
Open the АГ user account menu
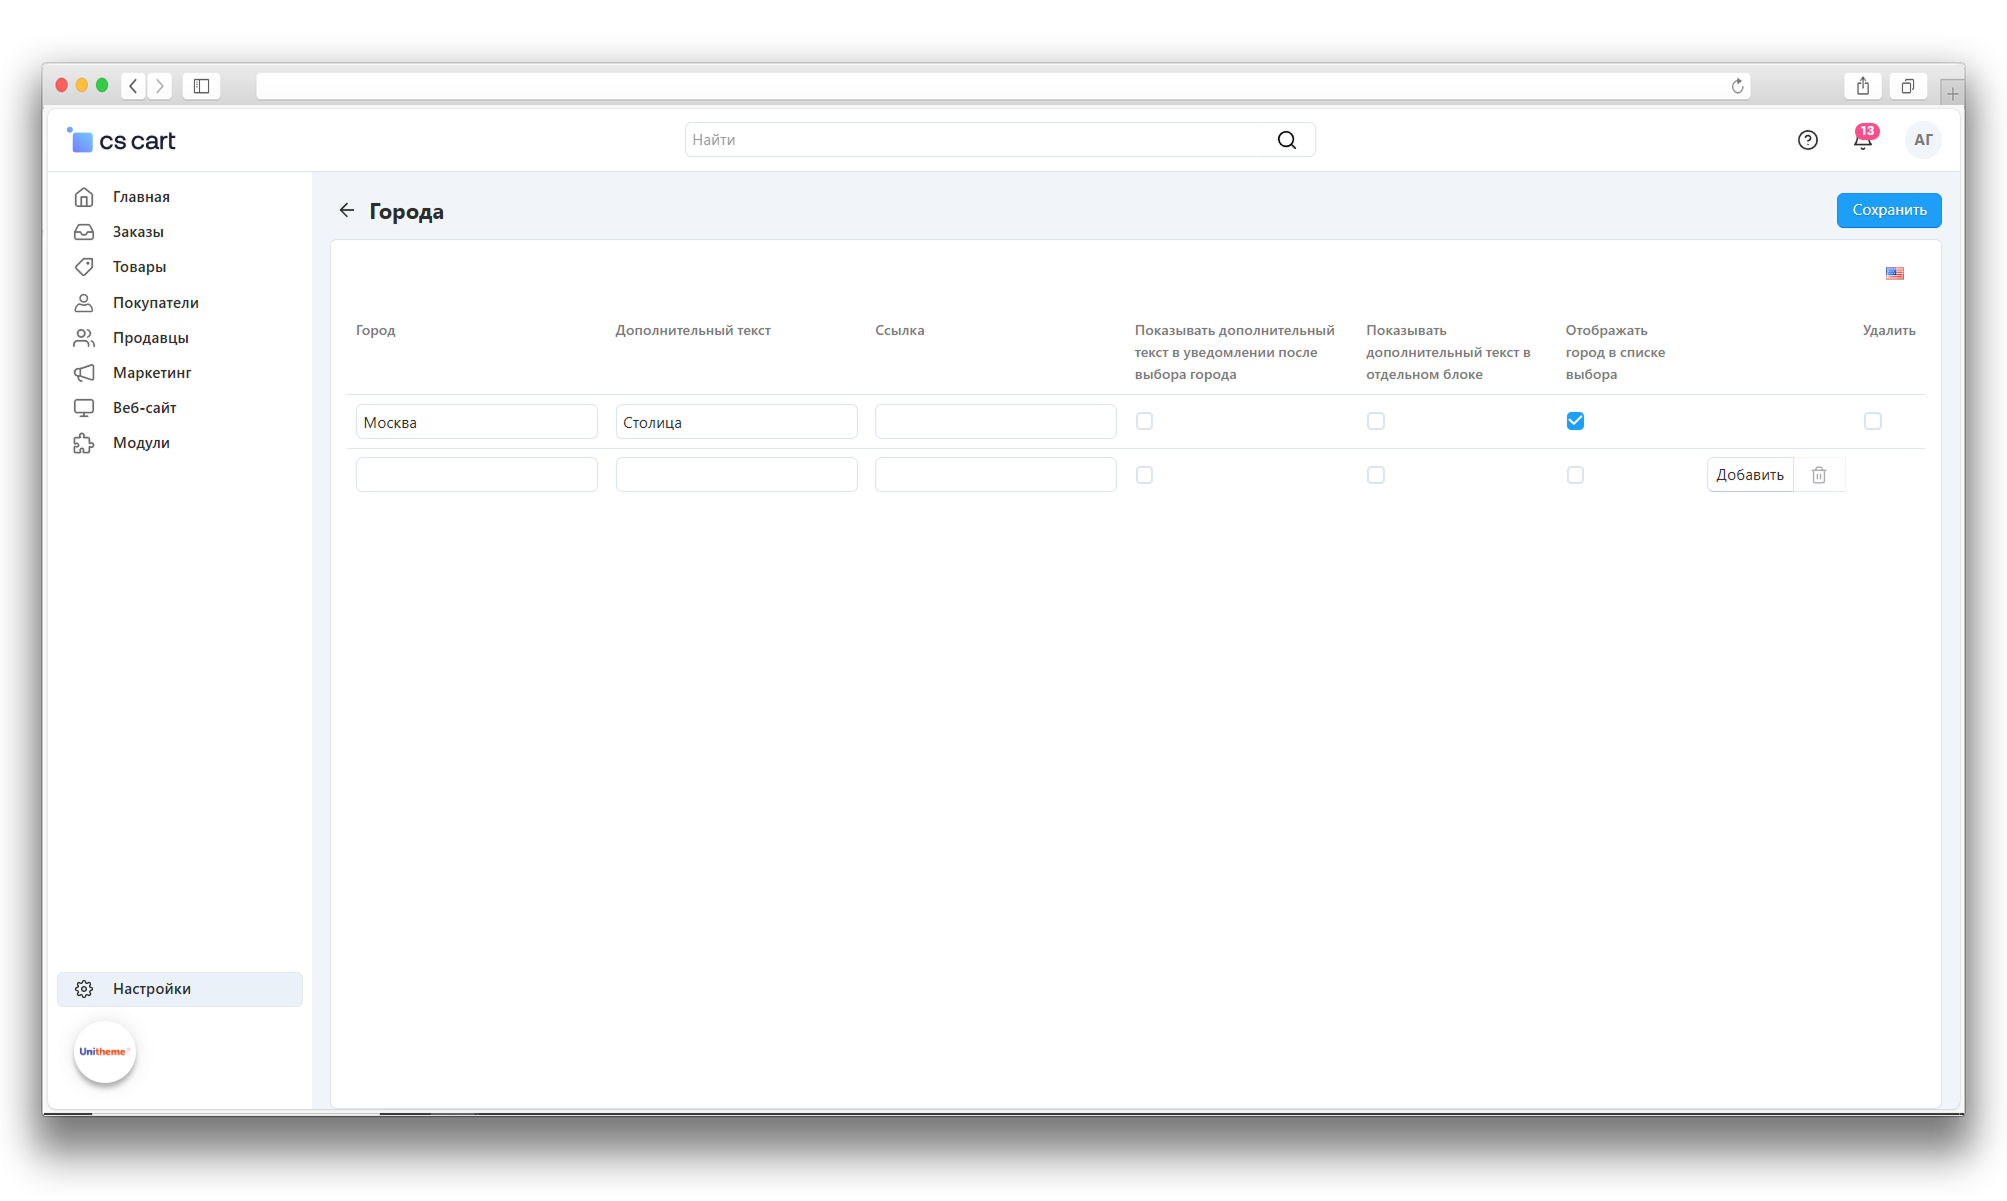coord(1922,141)
